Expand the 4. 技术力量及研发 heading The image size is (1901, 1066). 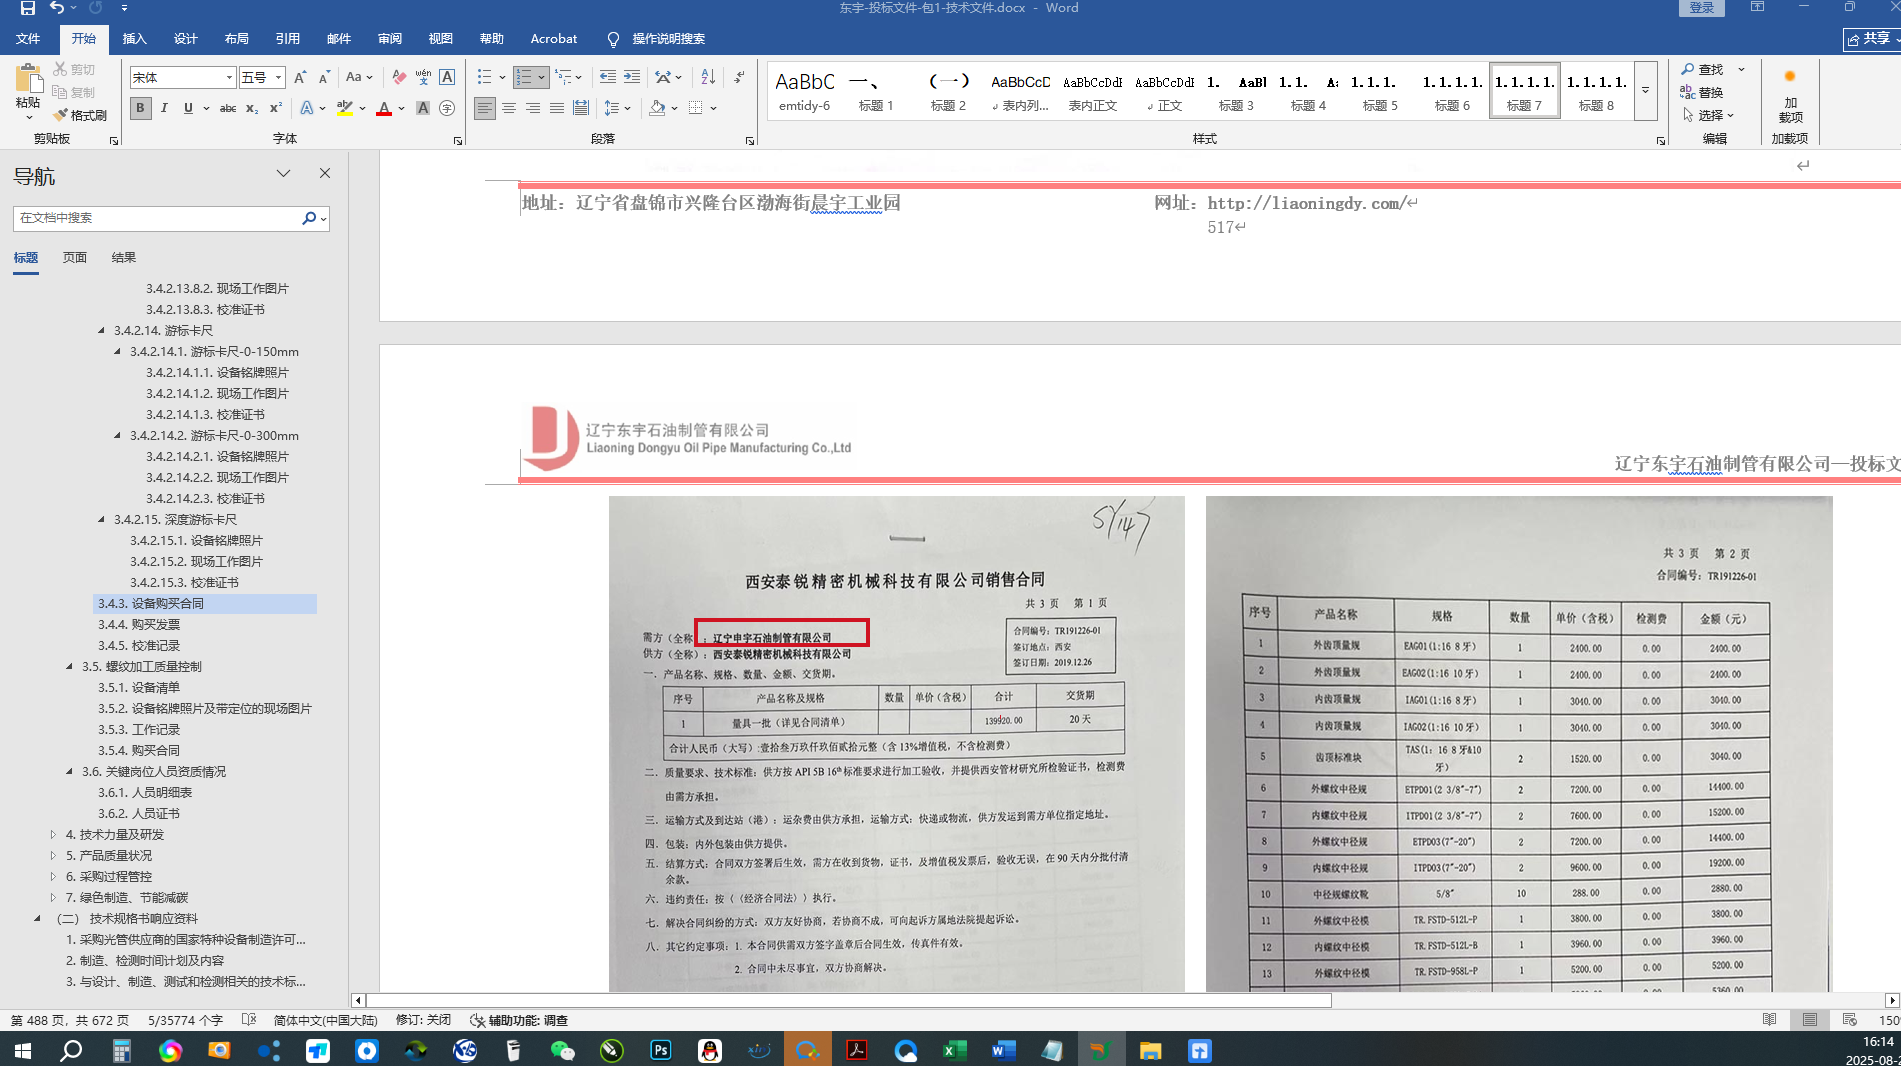[x=53, y=834]
